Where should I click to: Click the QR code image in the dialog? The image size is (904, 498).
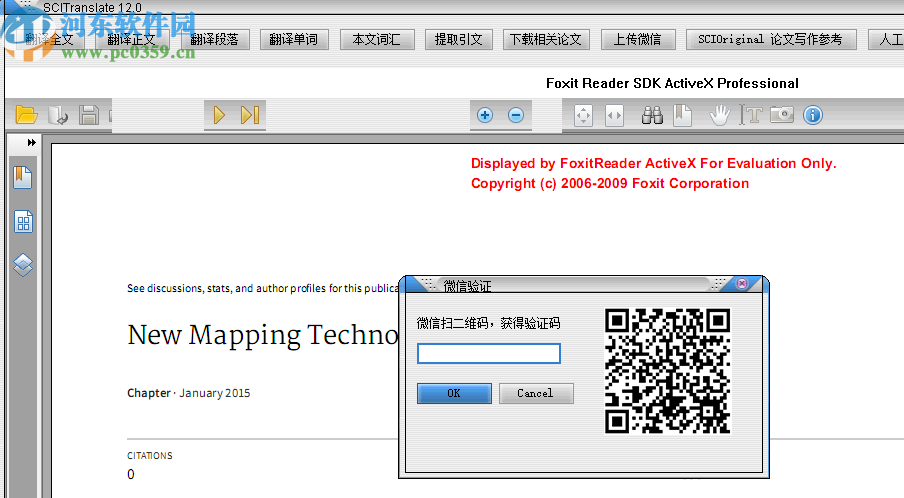coord(668,371)
